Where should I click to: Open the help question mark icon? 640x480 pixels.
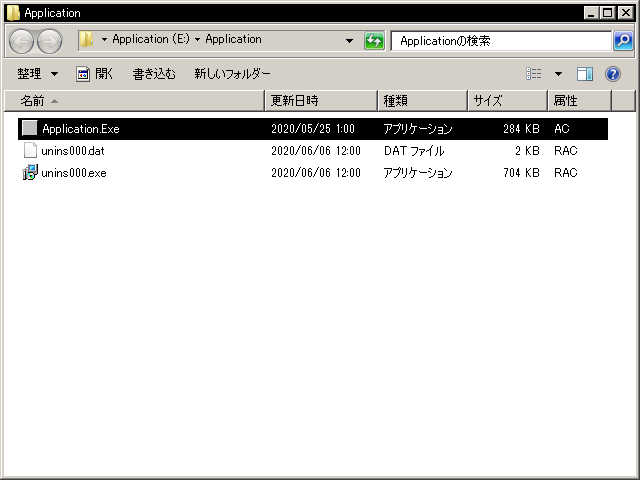[613, 74]
